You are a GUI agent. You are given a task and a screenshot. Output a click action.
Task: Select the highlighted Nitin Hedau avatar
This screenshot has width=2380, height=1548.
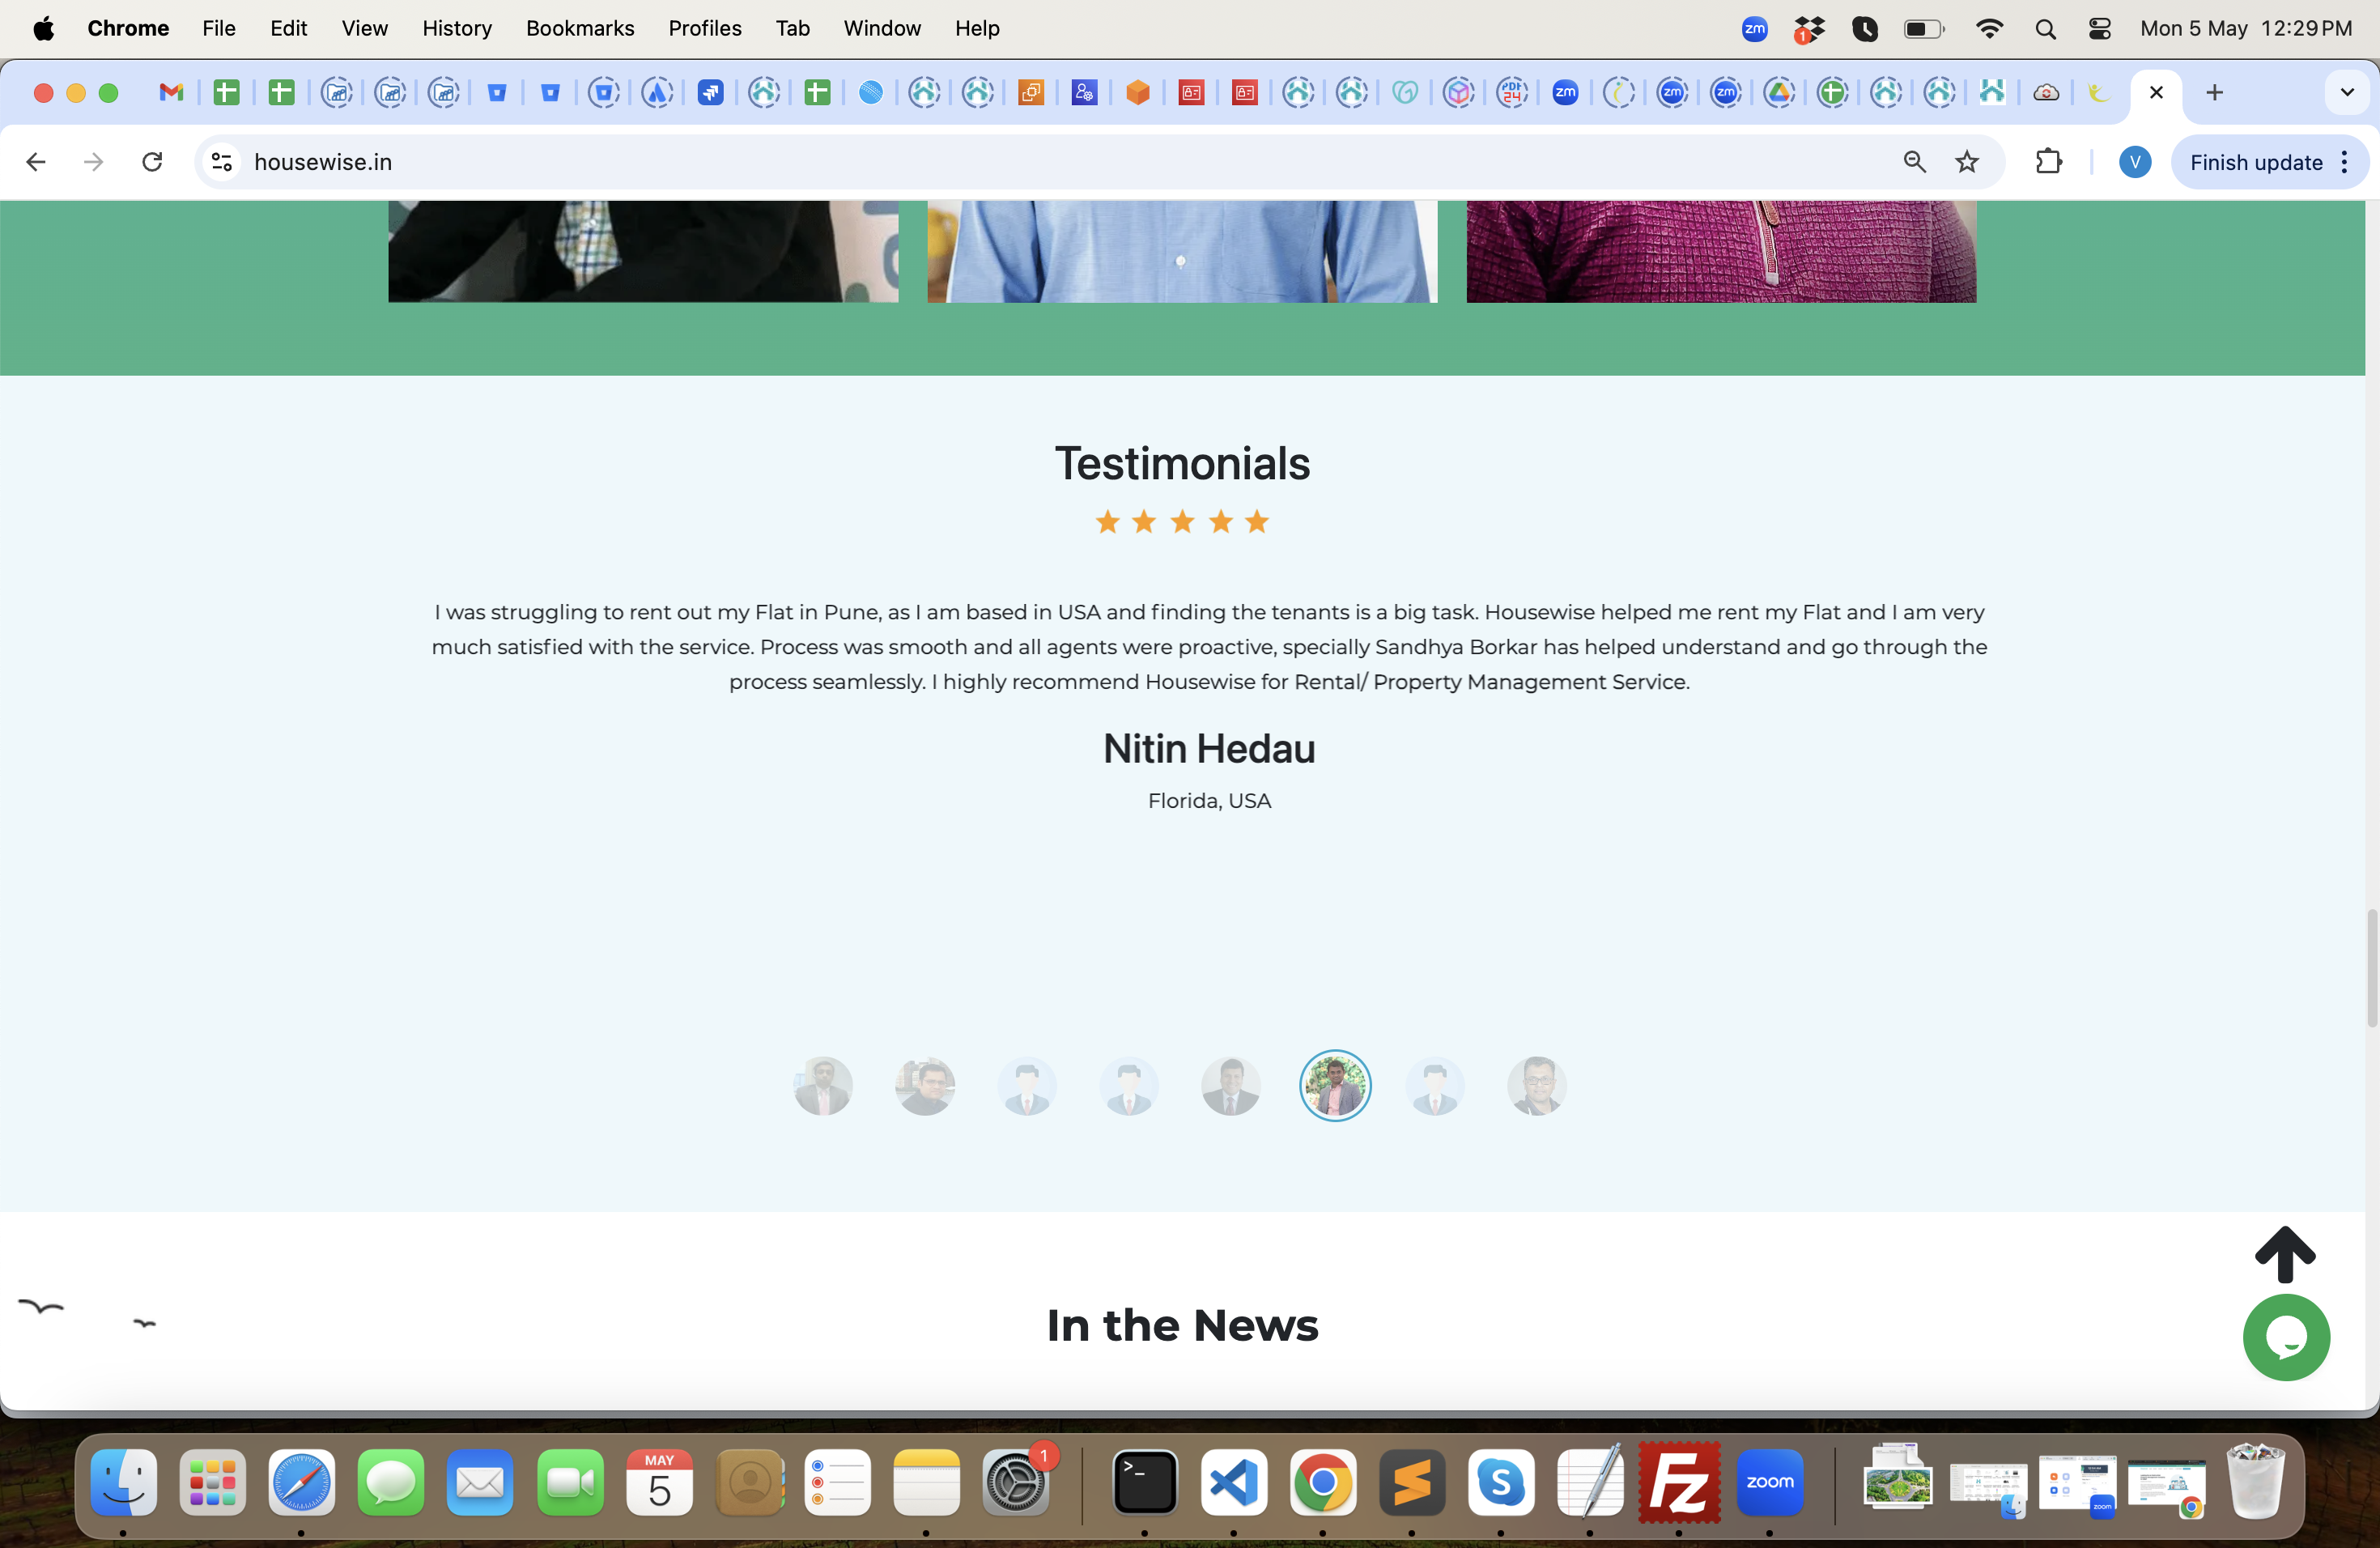[1335, 1086]
